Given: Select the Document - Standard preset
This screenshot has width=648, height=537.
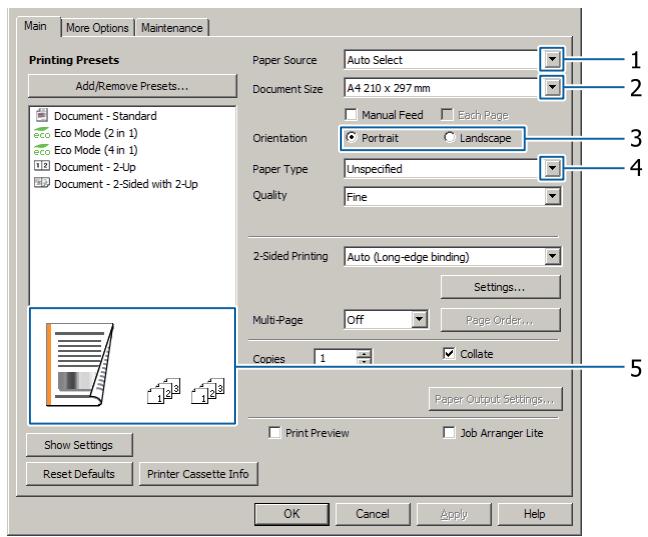Looking at the screenshot, I should point(105,116).
